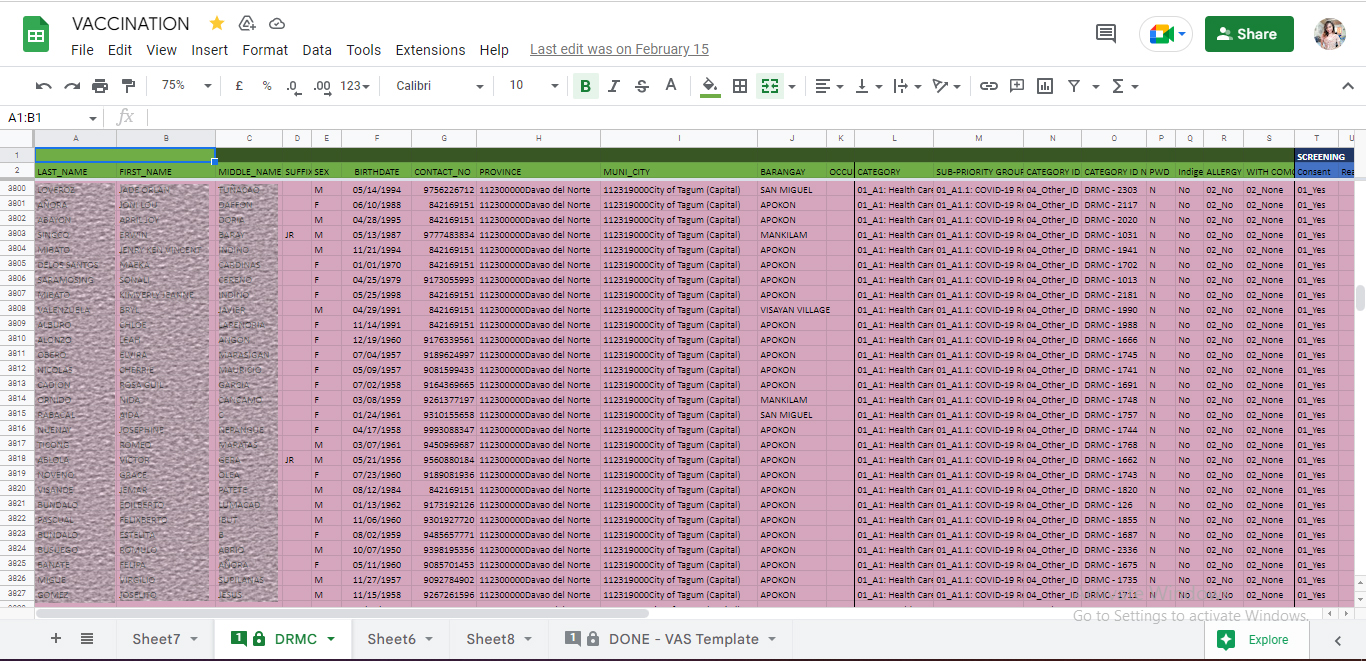Toggle bold formatting
Image resolution: width=1366 pixels, height=661 pixels.
[585, 86]
